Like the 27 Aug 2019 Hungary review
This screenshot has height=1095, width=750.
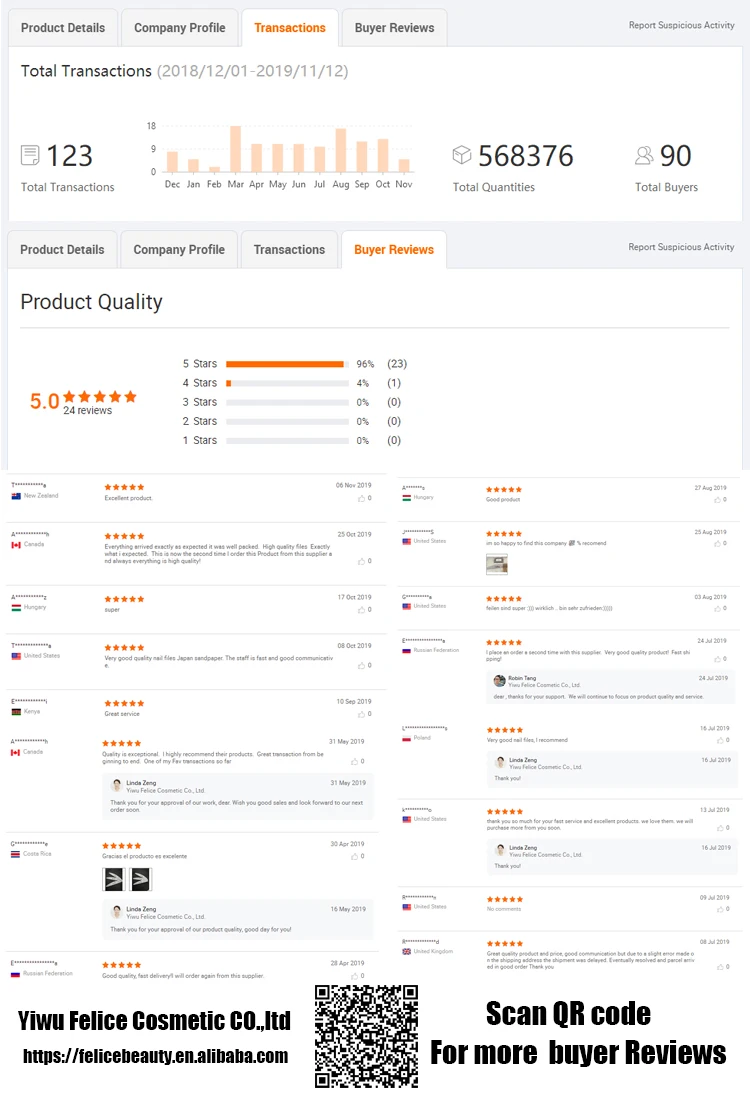(x=718, y=499)
